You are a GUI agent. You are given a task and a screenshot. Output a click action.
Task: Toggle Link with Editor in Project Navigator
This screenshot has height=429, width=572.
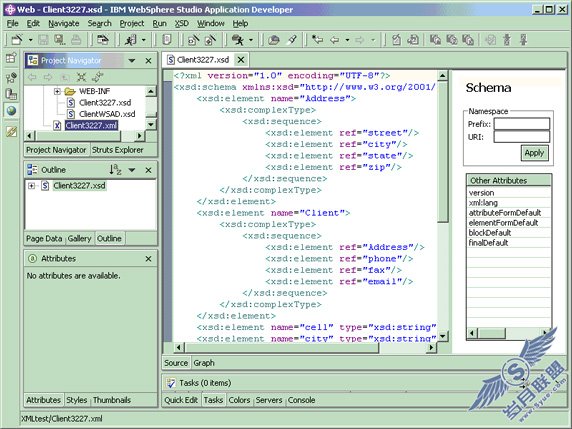click(x=98, y=77)
